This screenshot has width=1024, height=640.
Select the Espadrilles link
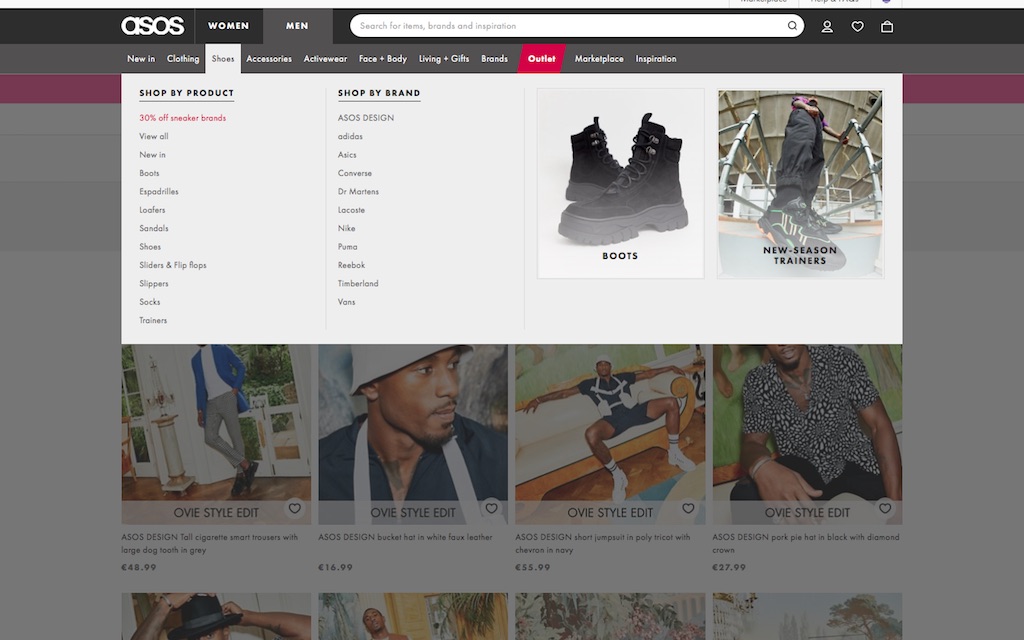coord(159,191)
